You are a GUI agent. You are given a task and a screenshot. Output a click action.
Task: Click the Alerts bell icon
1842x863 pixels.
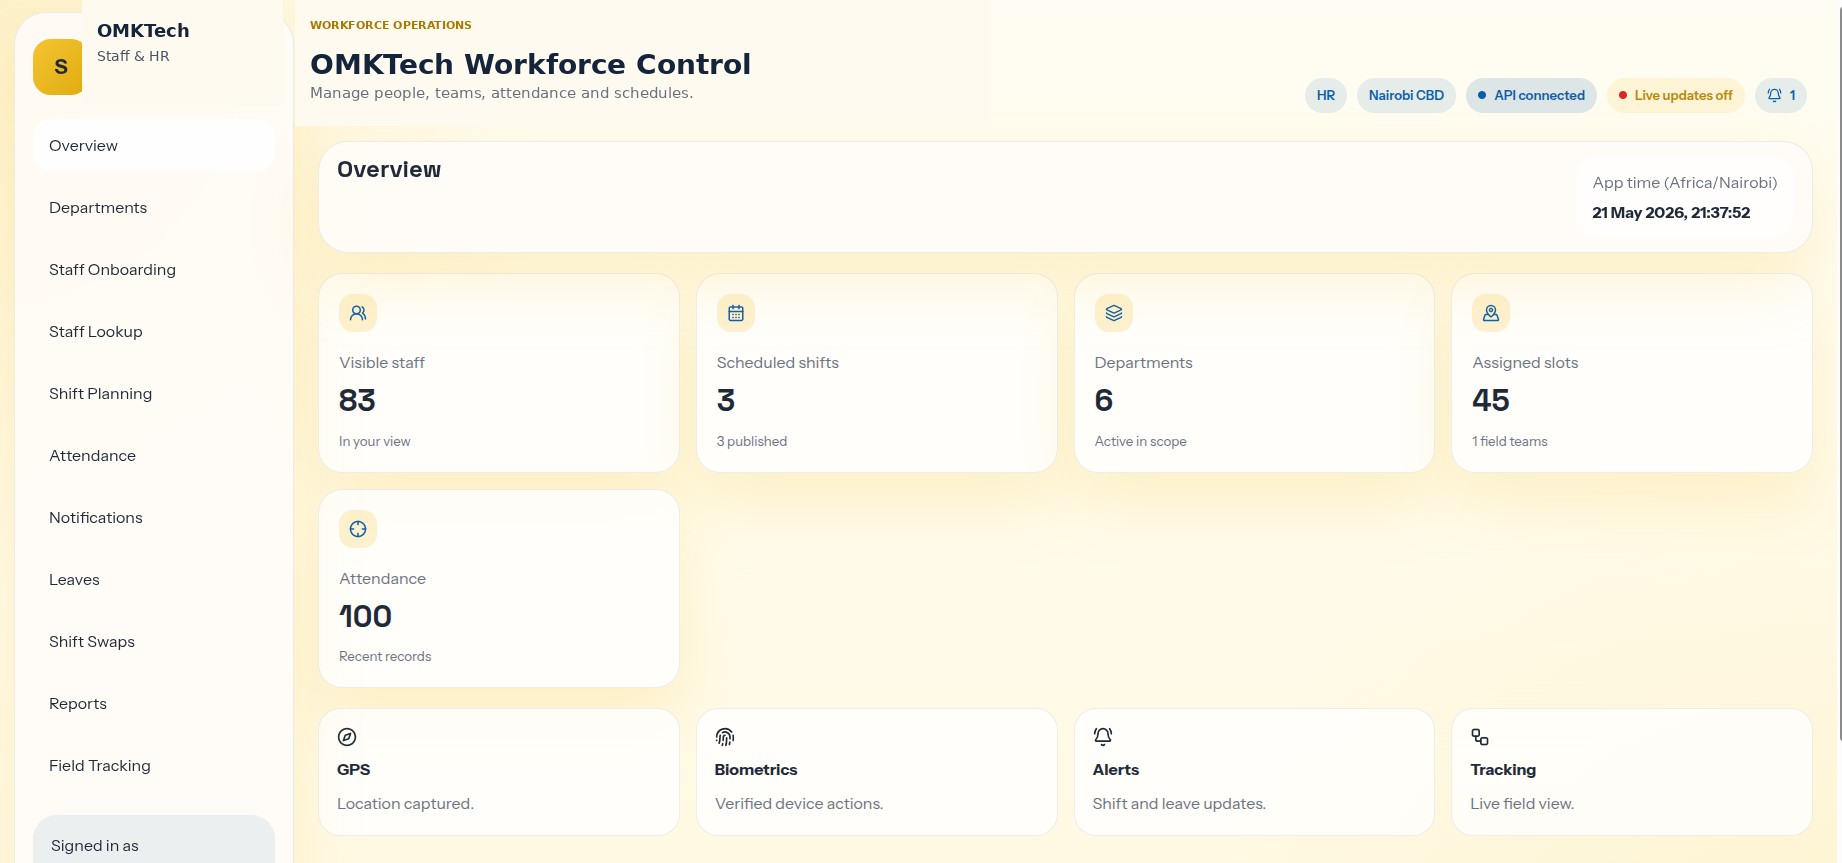click(1103, 737)
